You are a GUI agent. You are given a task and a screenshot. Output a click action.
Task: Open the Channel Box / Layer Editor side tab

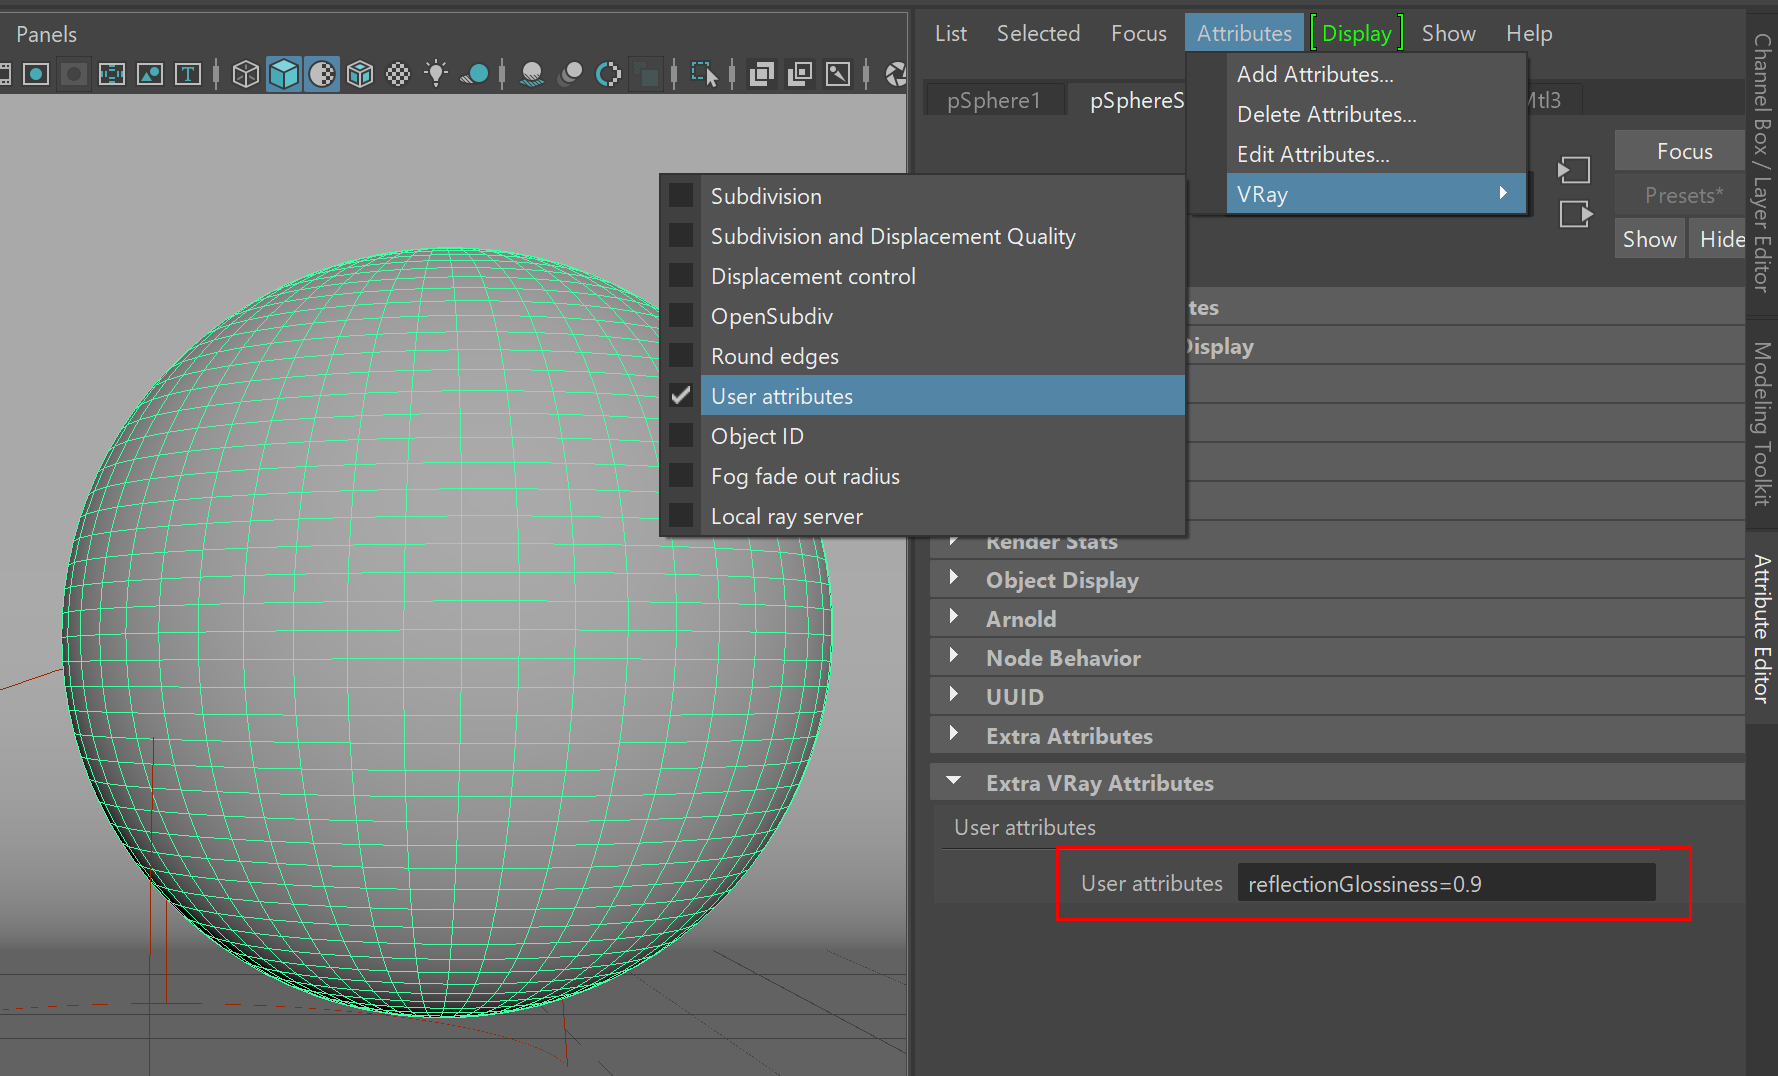1762,163
